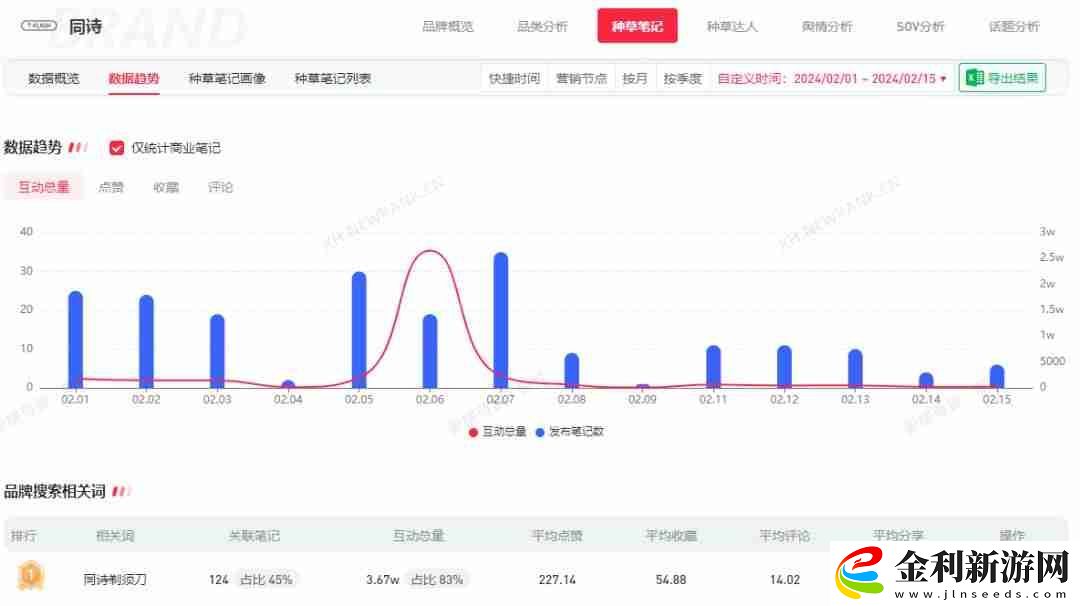Toggle the blue 发布笔记数 legend marker
Image resolution: width=1080 pixels, height=606 pixels.
(x=540, y=432)
